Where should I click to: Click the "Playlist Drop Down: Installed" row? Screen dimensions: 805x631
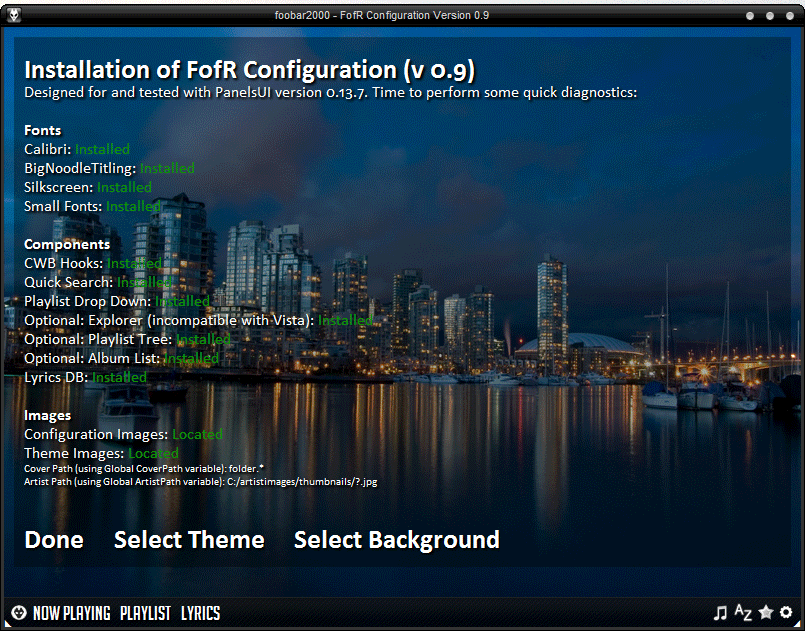point(117,301)
